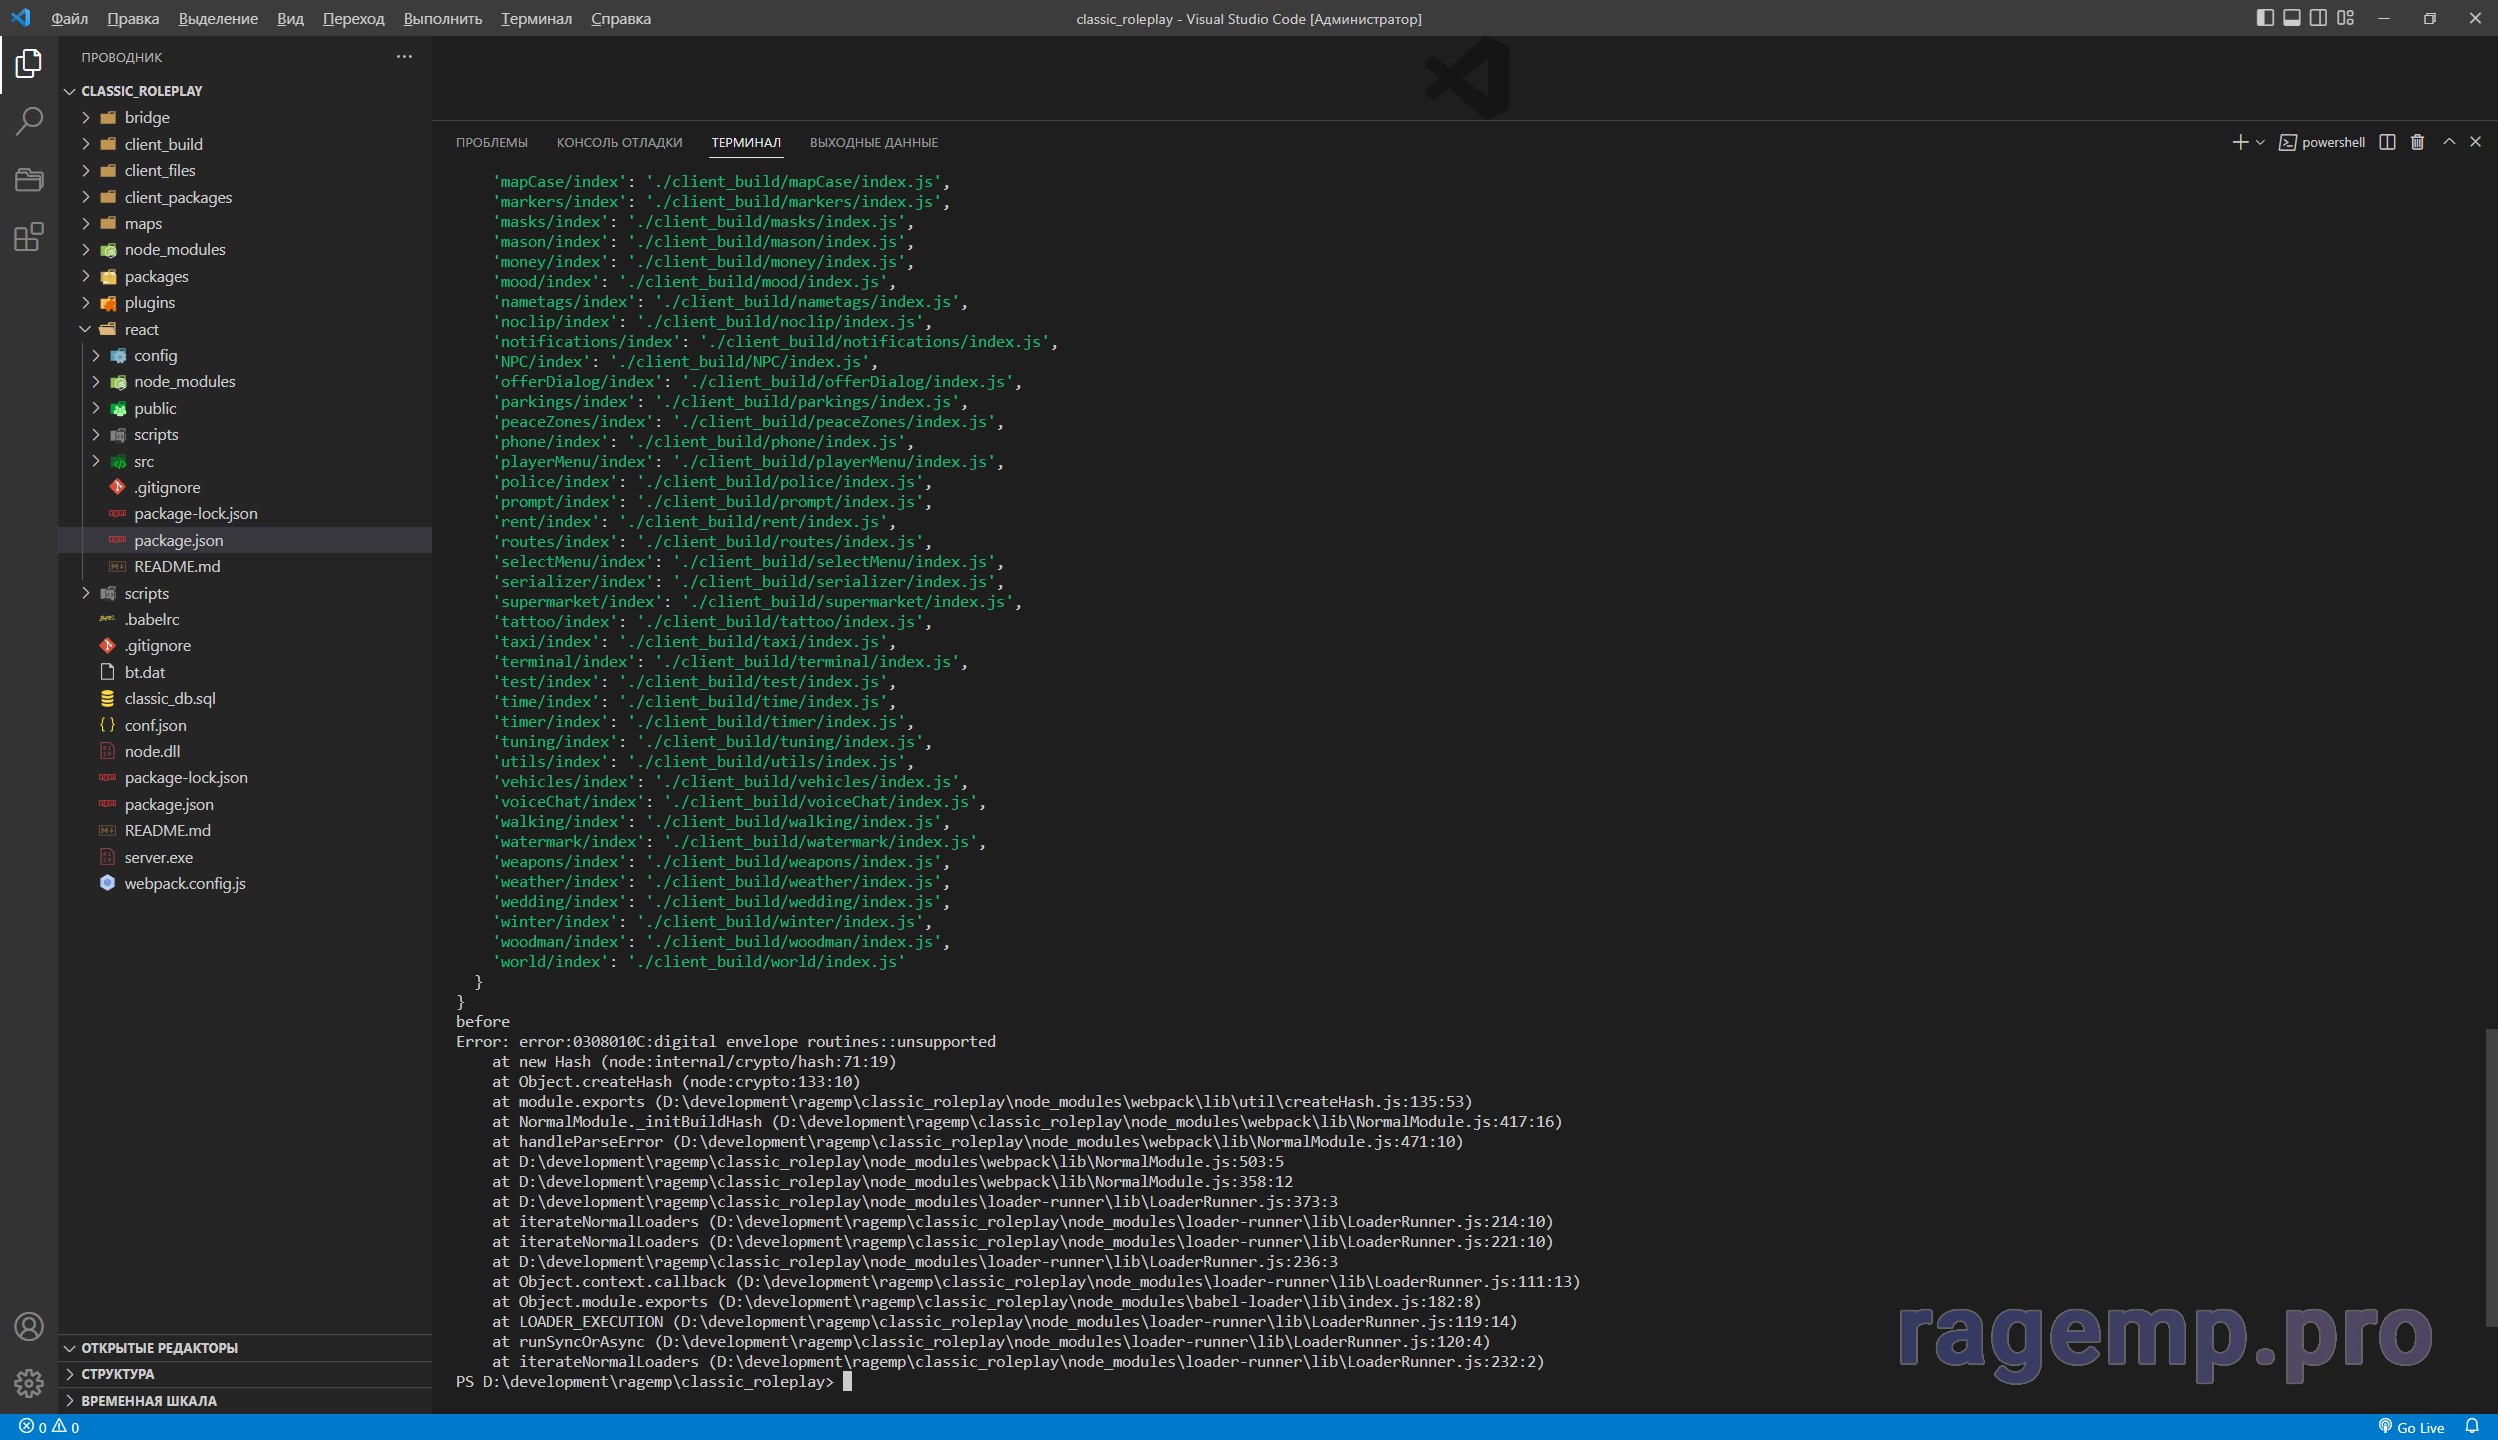Open package.json inside react folder

(x=245, y=540)
